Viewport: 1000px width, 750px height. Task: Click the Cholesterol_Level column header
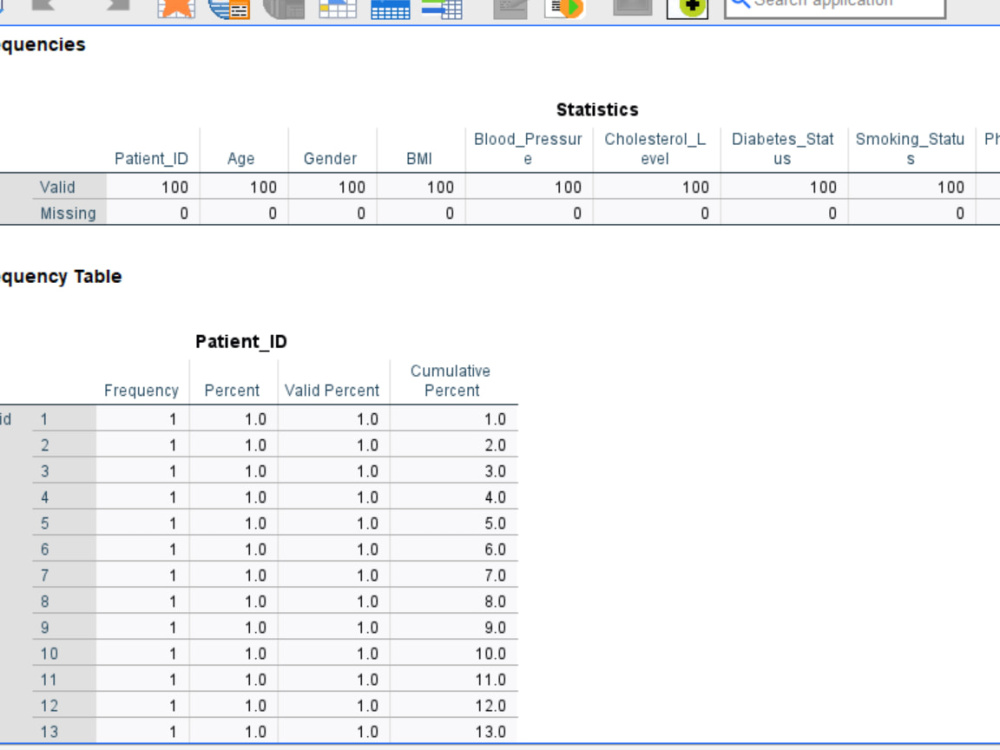tap(655, 149)
